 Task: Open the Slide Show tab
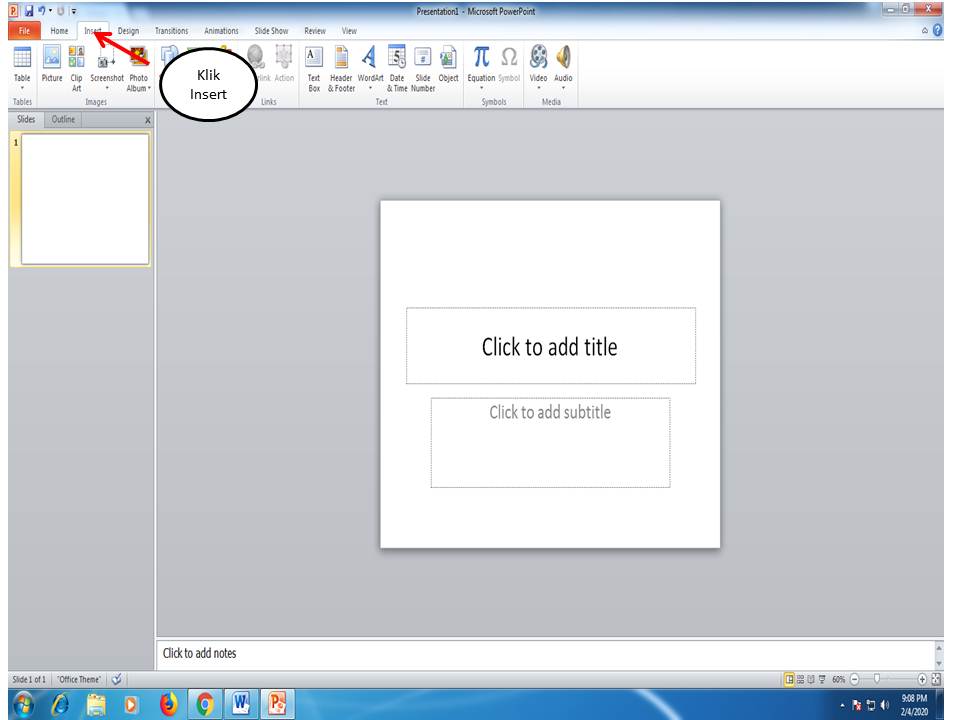[x=271, y=31]
